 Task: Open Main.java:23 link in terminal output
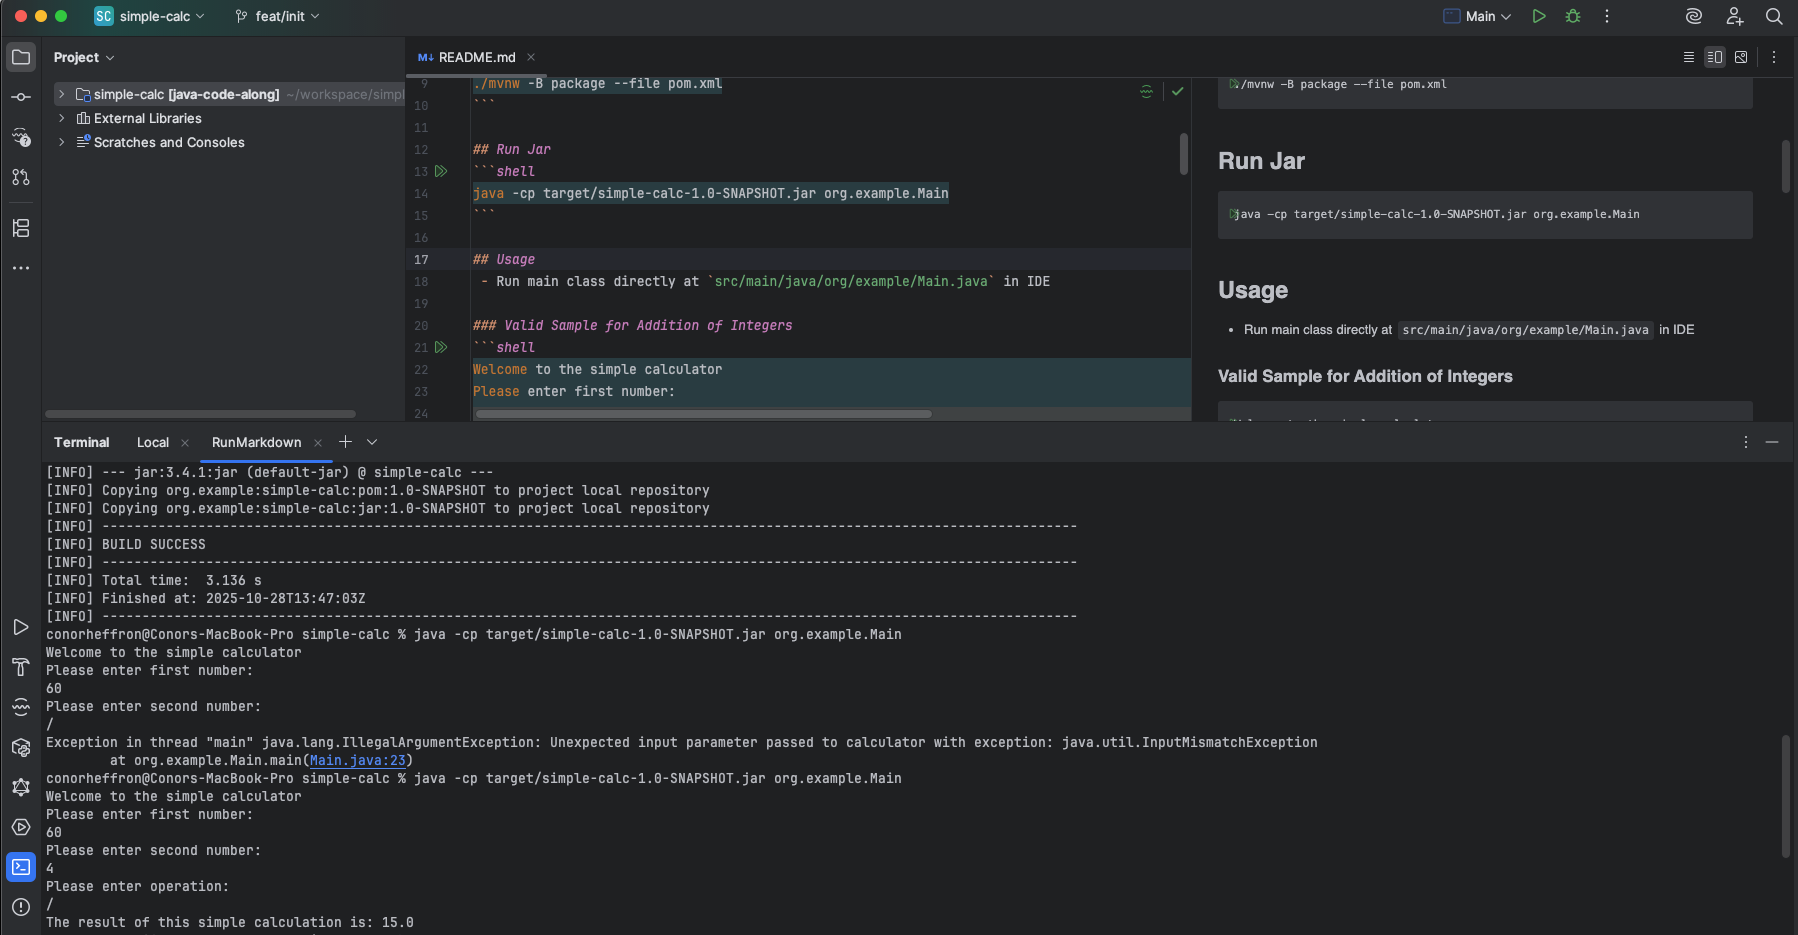coord(358,760)
